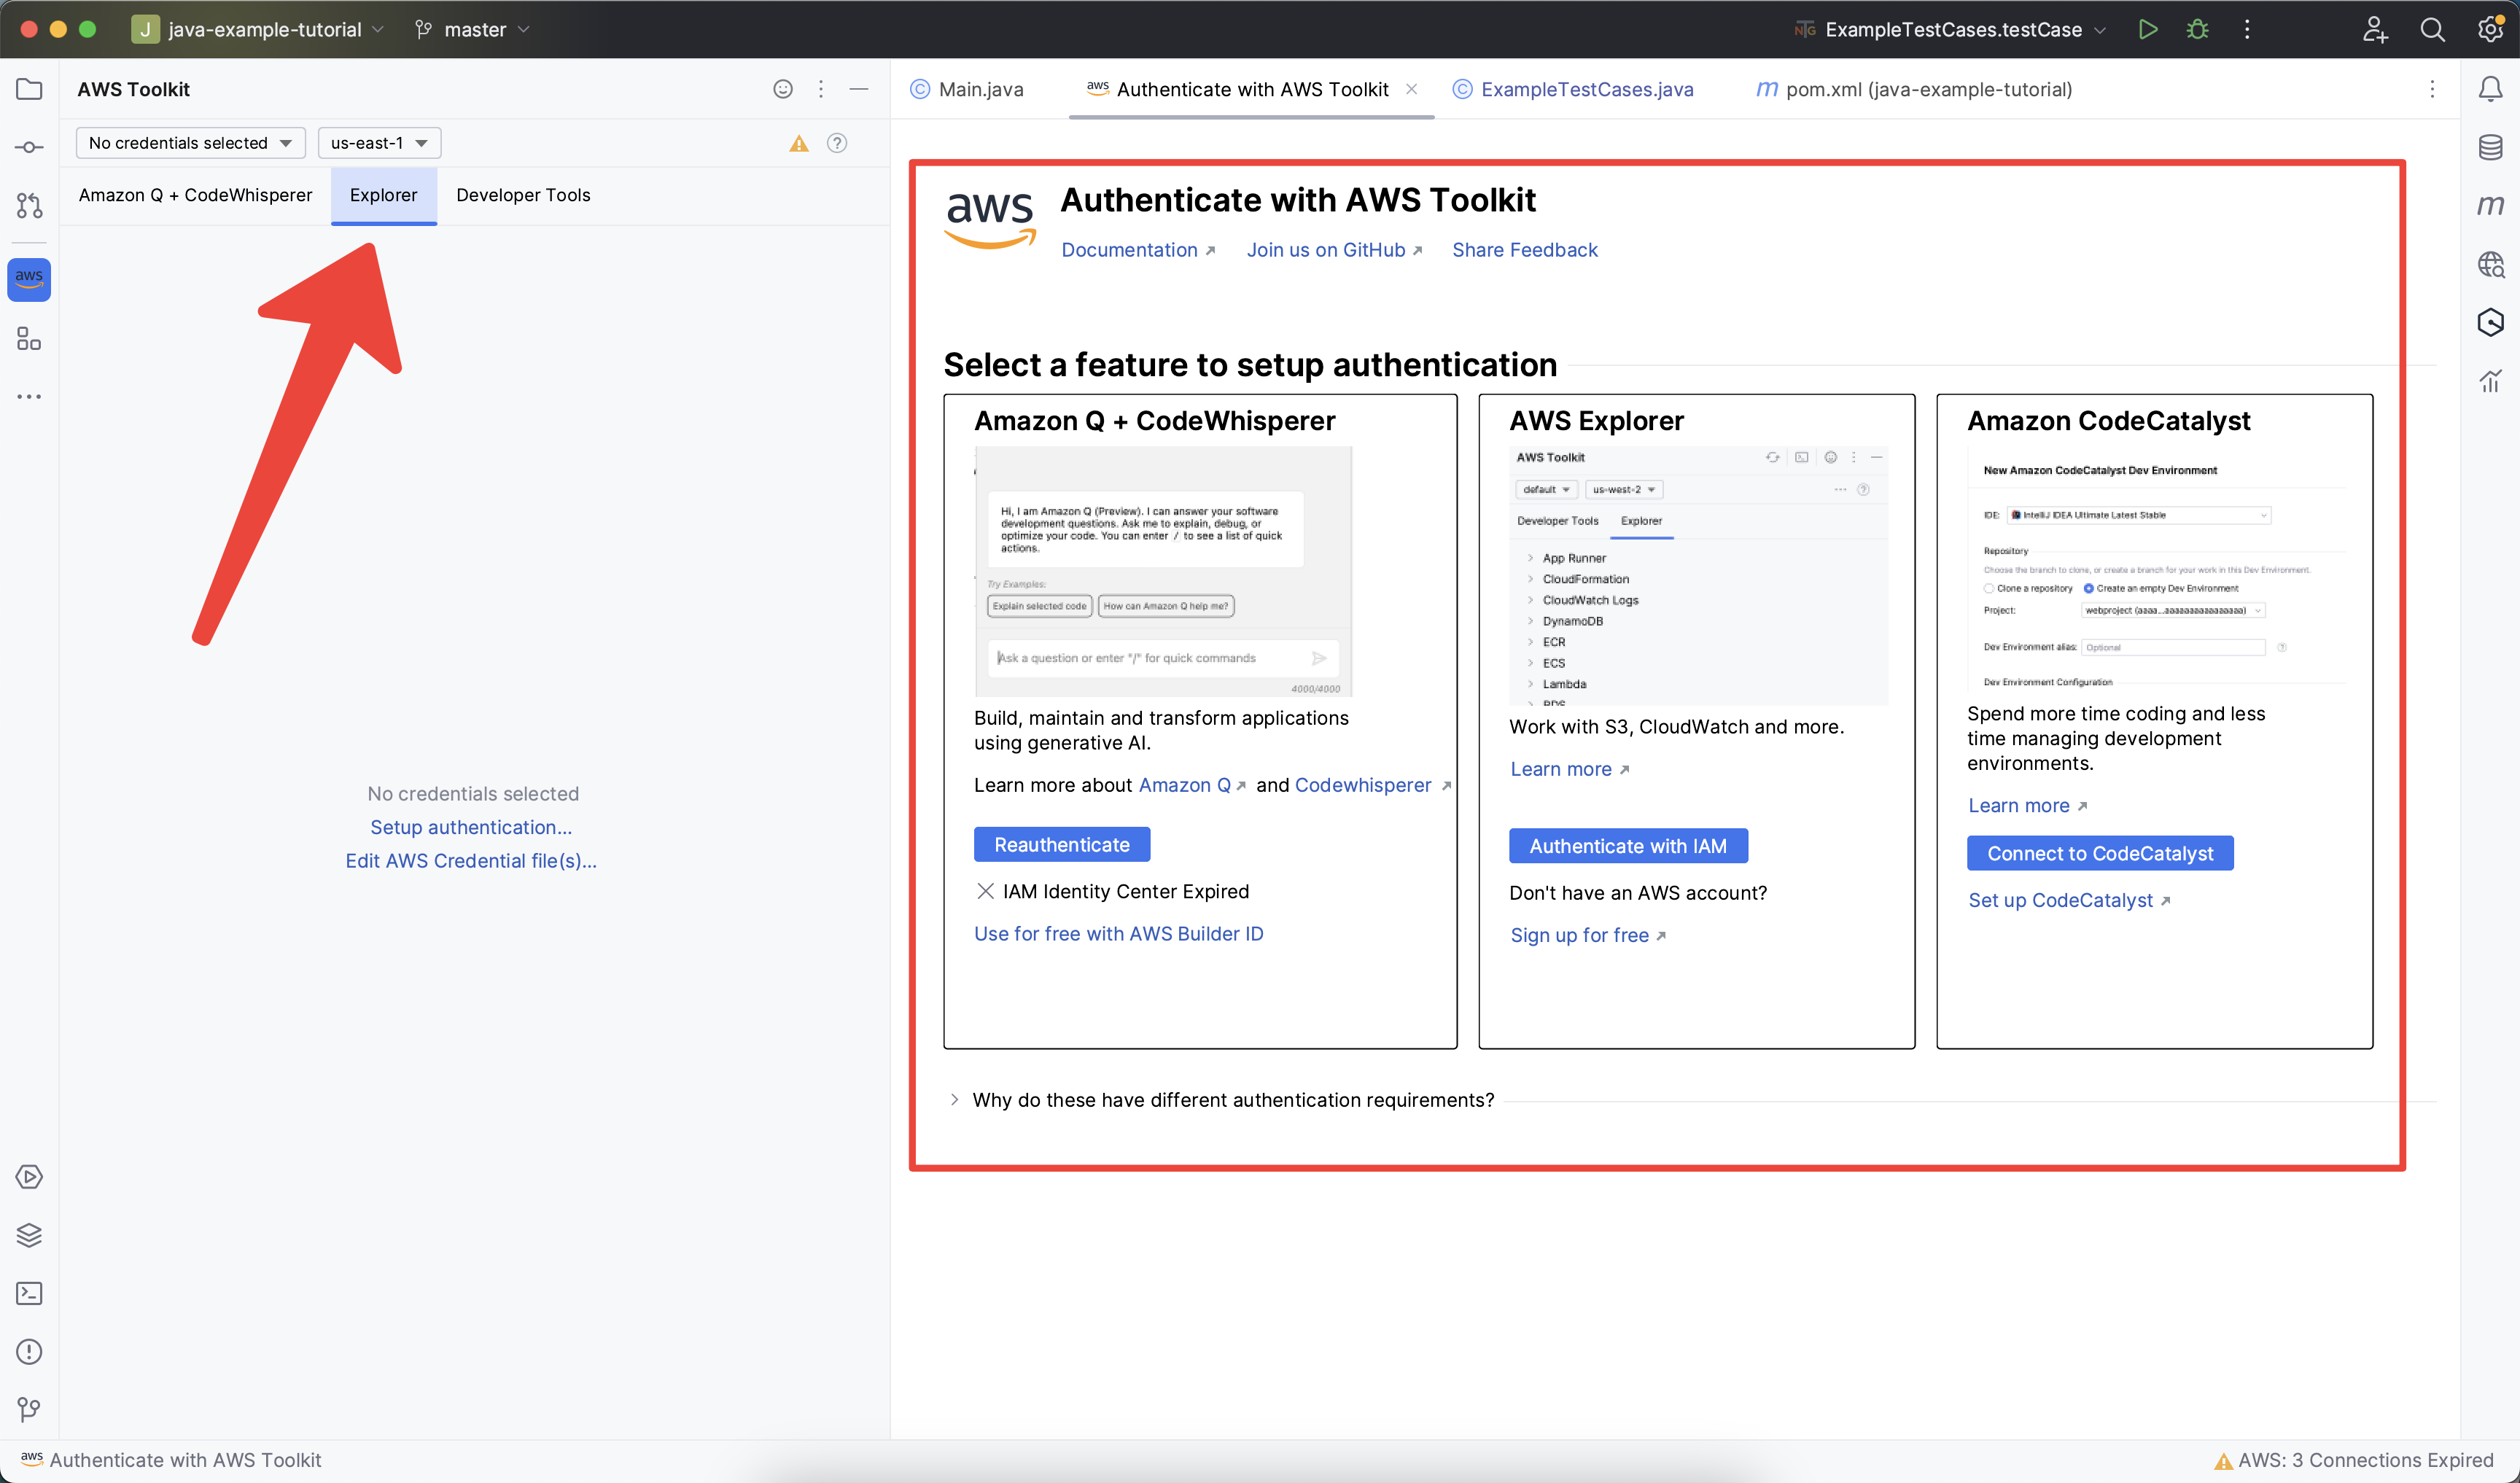Viewport: 2520px width, 1483px height.
Task: Click Connect to CodeCatalyst button
Action: tap(2100, 853)
